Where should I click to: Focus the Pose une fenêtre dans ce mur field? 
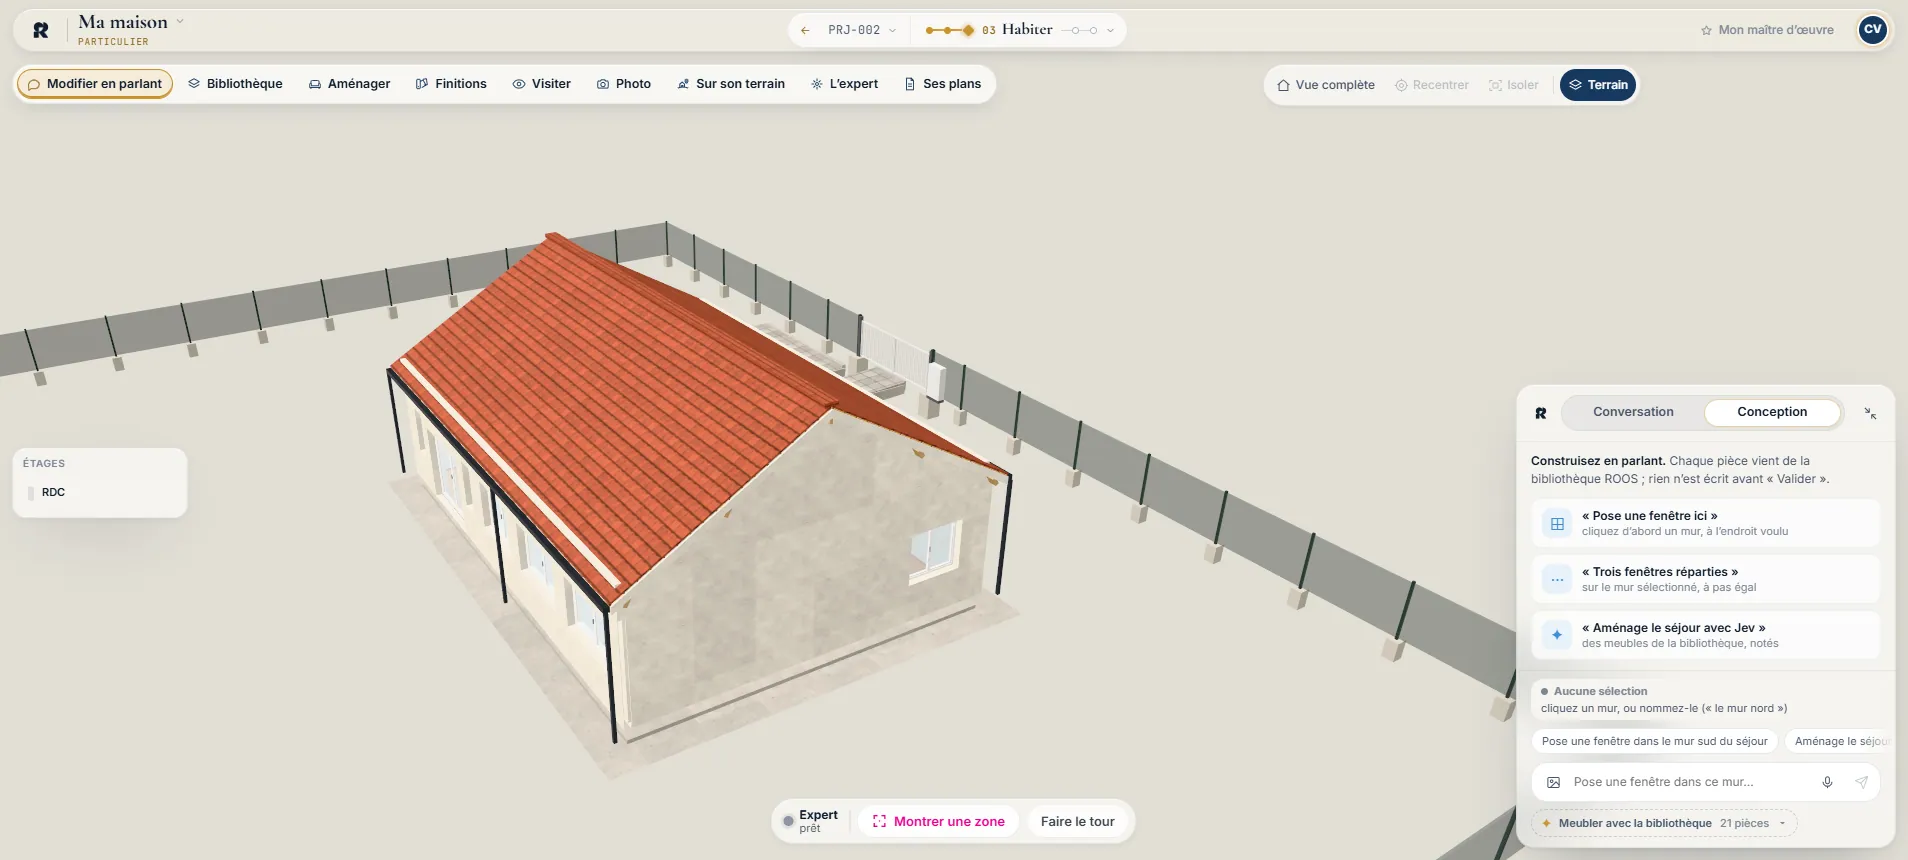(x=1690, y=782)
